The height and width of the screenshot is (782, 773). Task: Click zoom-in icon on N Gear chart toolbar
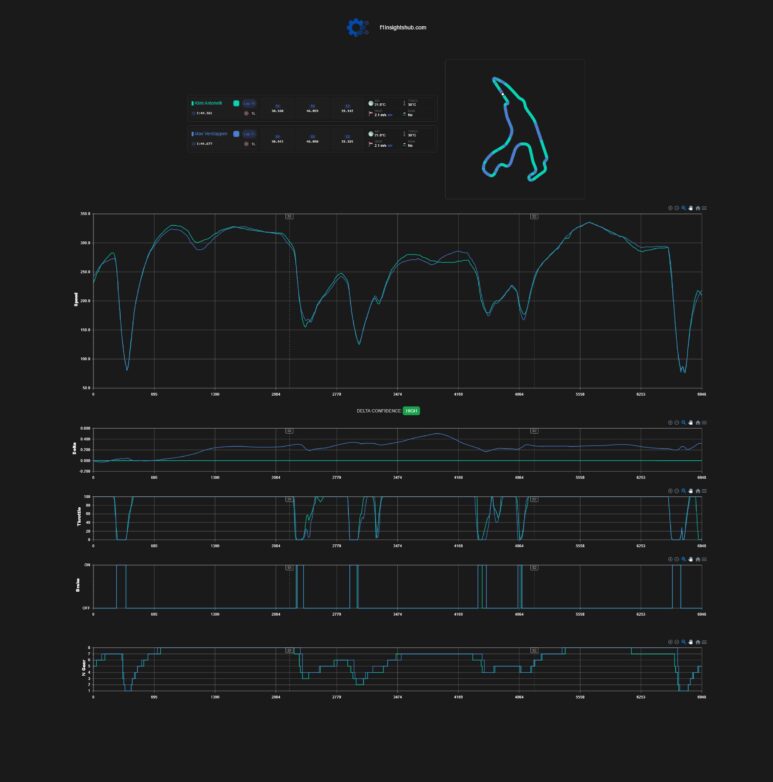point(670,642)
